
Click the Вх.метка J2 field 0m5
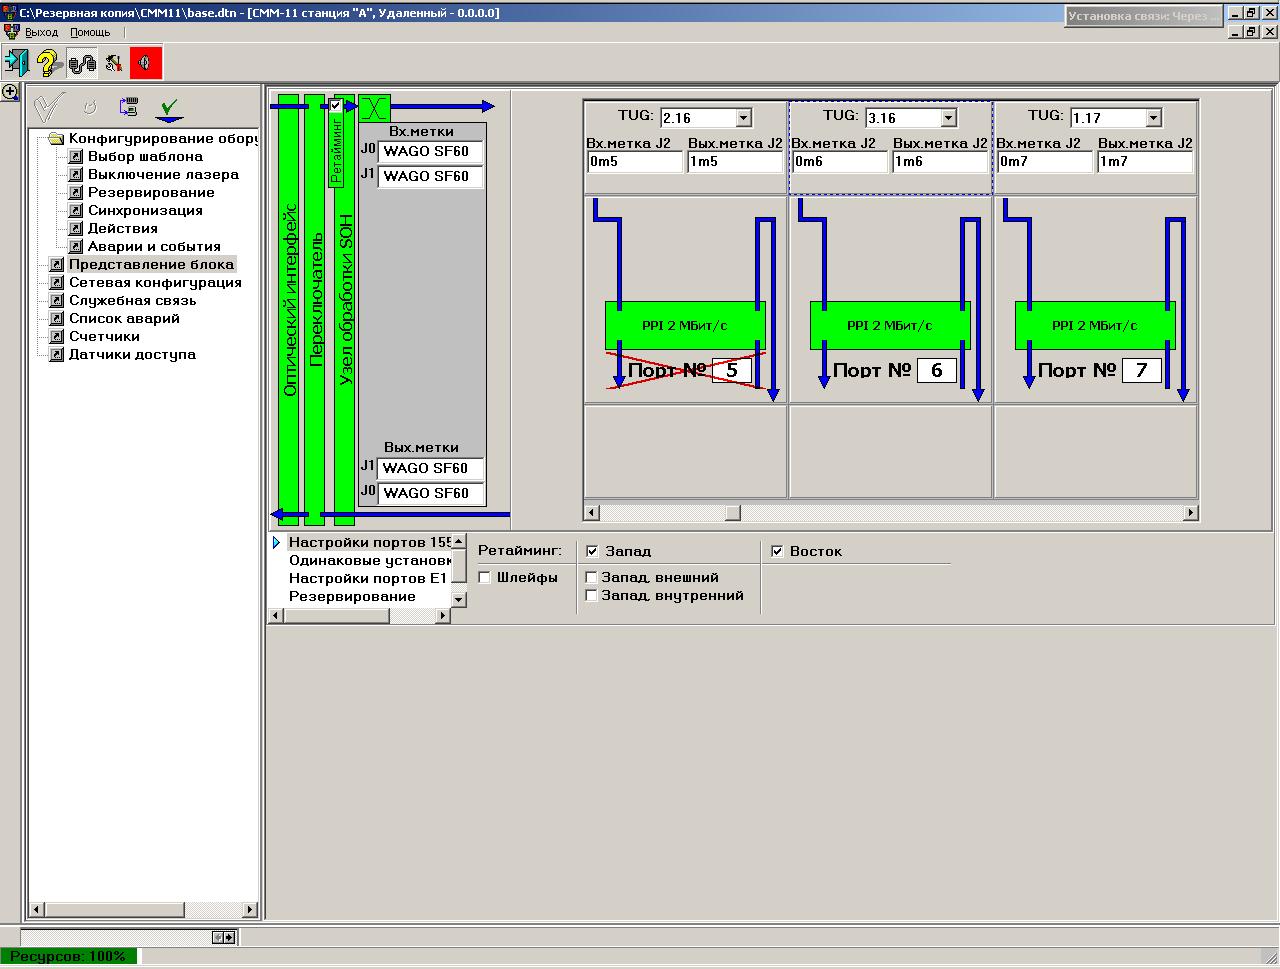point(635,162)
